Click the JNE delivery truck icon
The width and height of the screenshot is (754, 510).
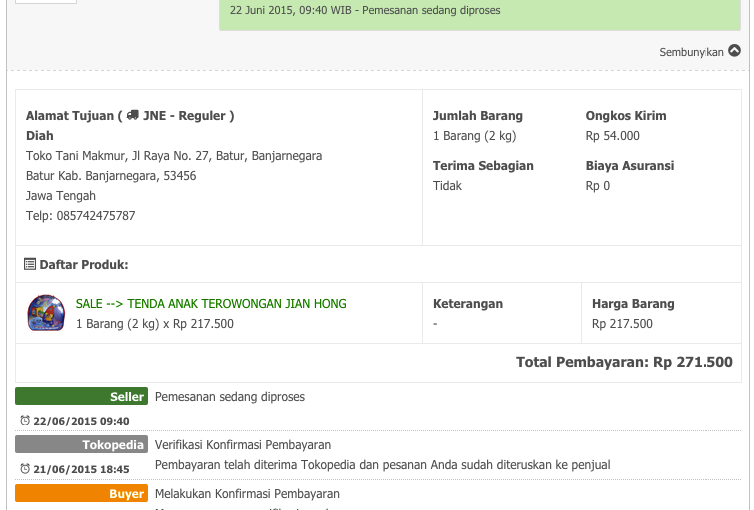coord(132,115)
